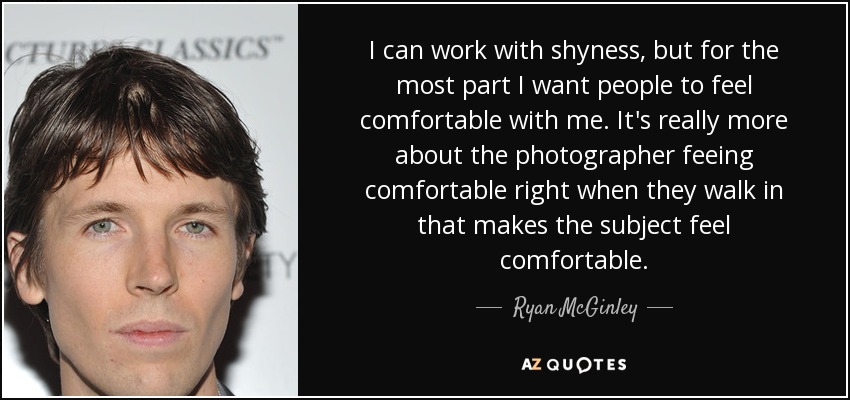Click the word "photographer" in the quote
850x400 pixels.
595,157
